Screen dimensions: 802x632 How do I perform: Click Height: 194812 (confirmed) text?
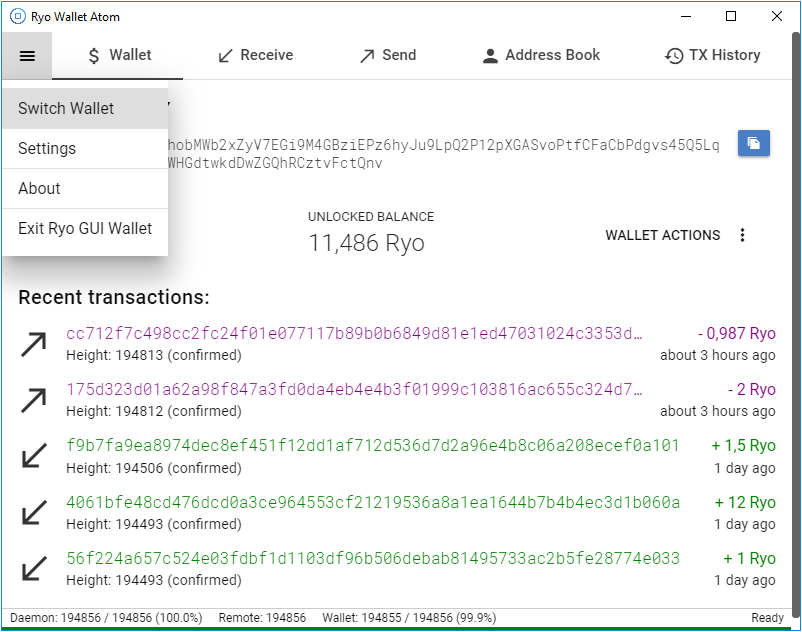pos(154,411)
